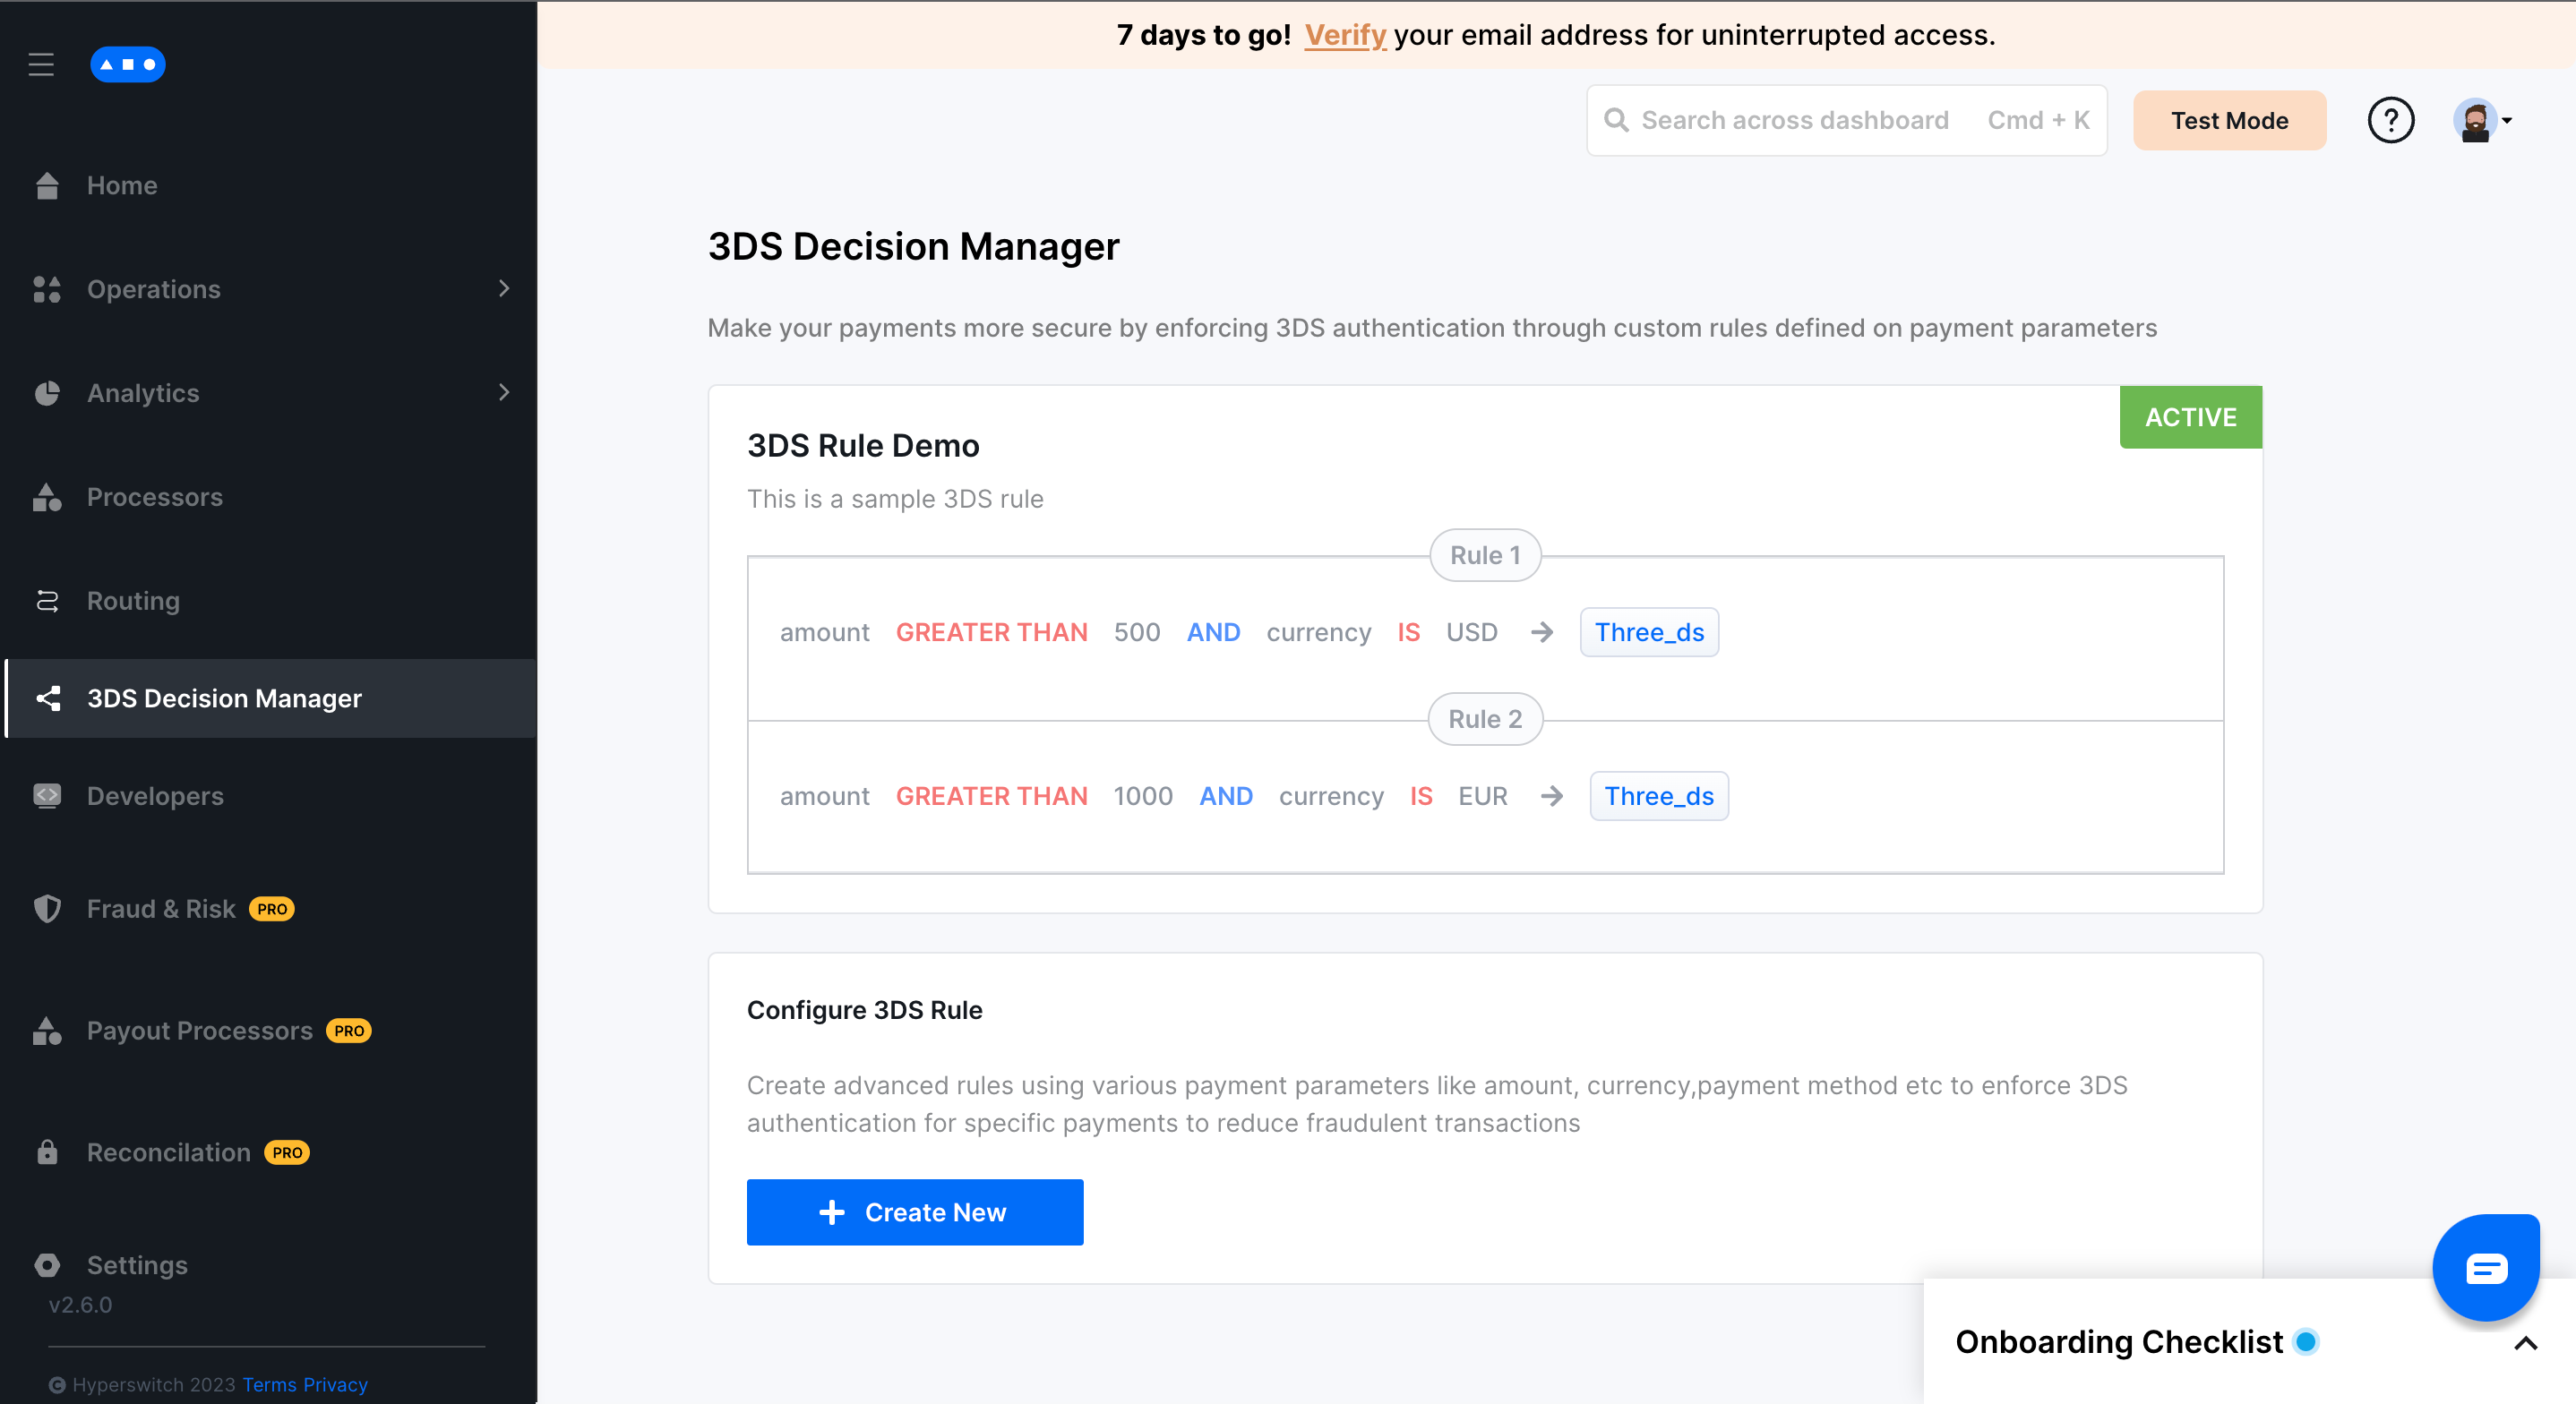
Task: Select Developers in the sidebar
Action: click(155, 796)
